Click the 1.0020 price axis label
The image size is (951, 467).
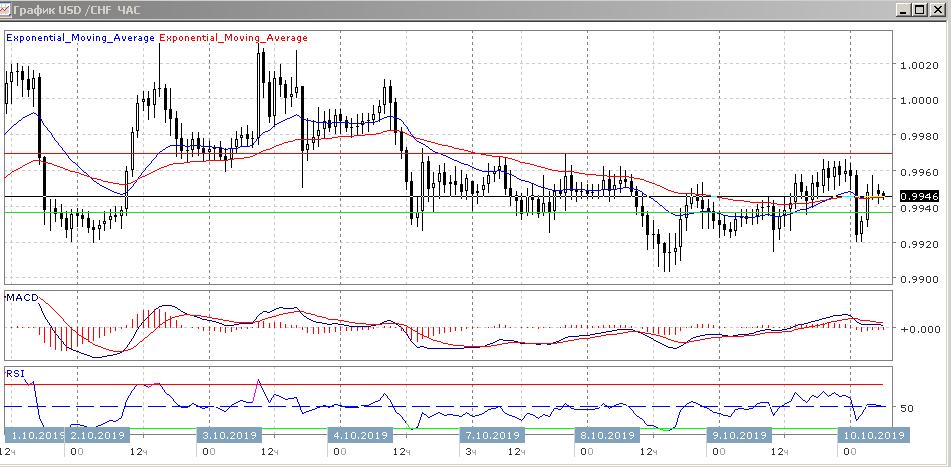click(918, 65)
